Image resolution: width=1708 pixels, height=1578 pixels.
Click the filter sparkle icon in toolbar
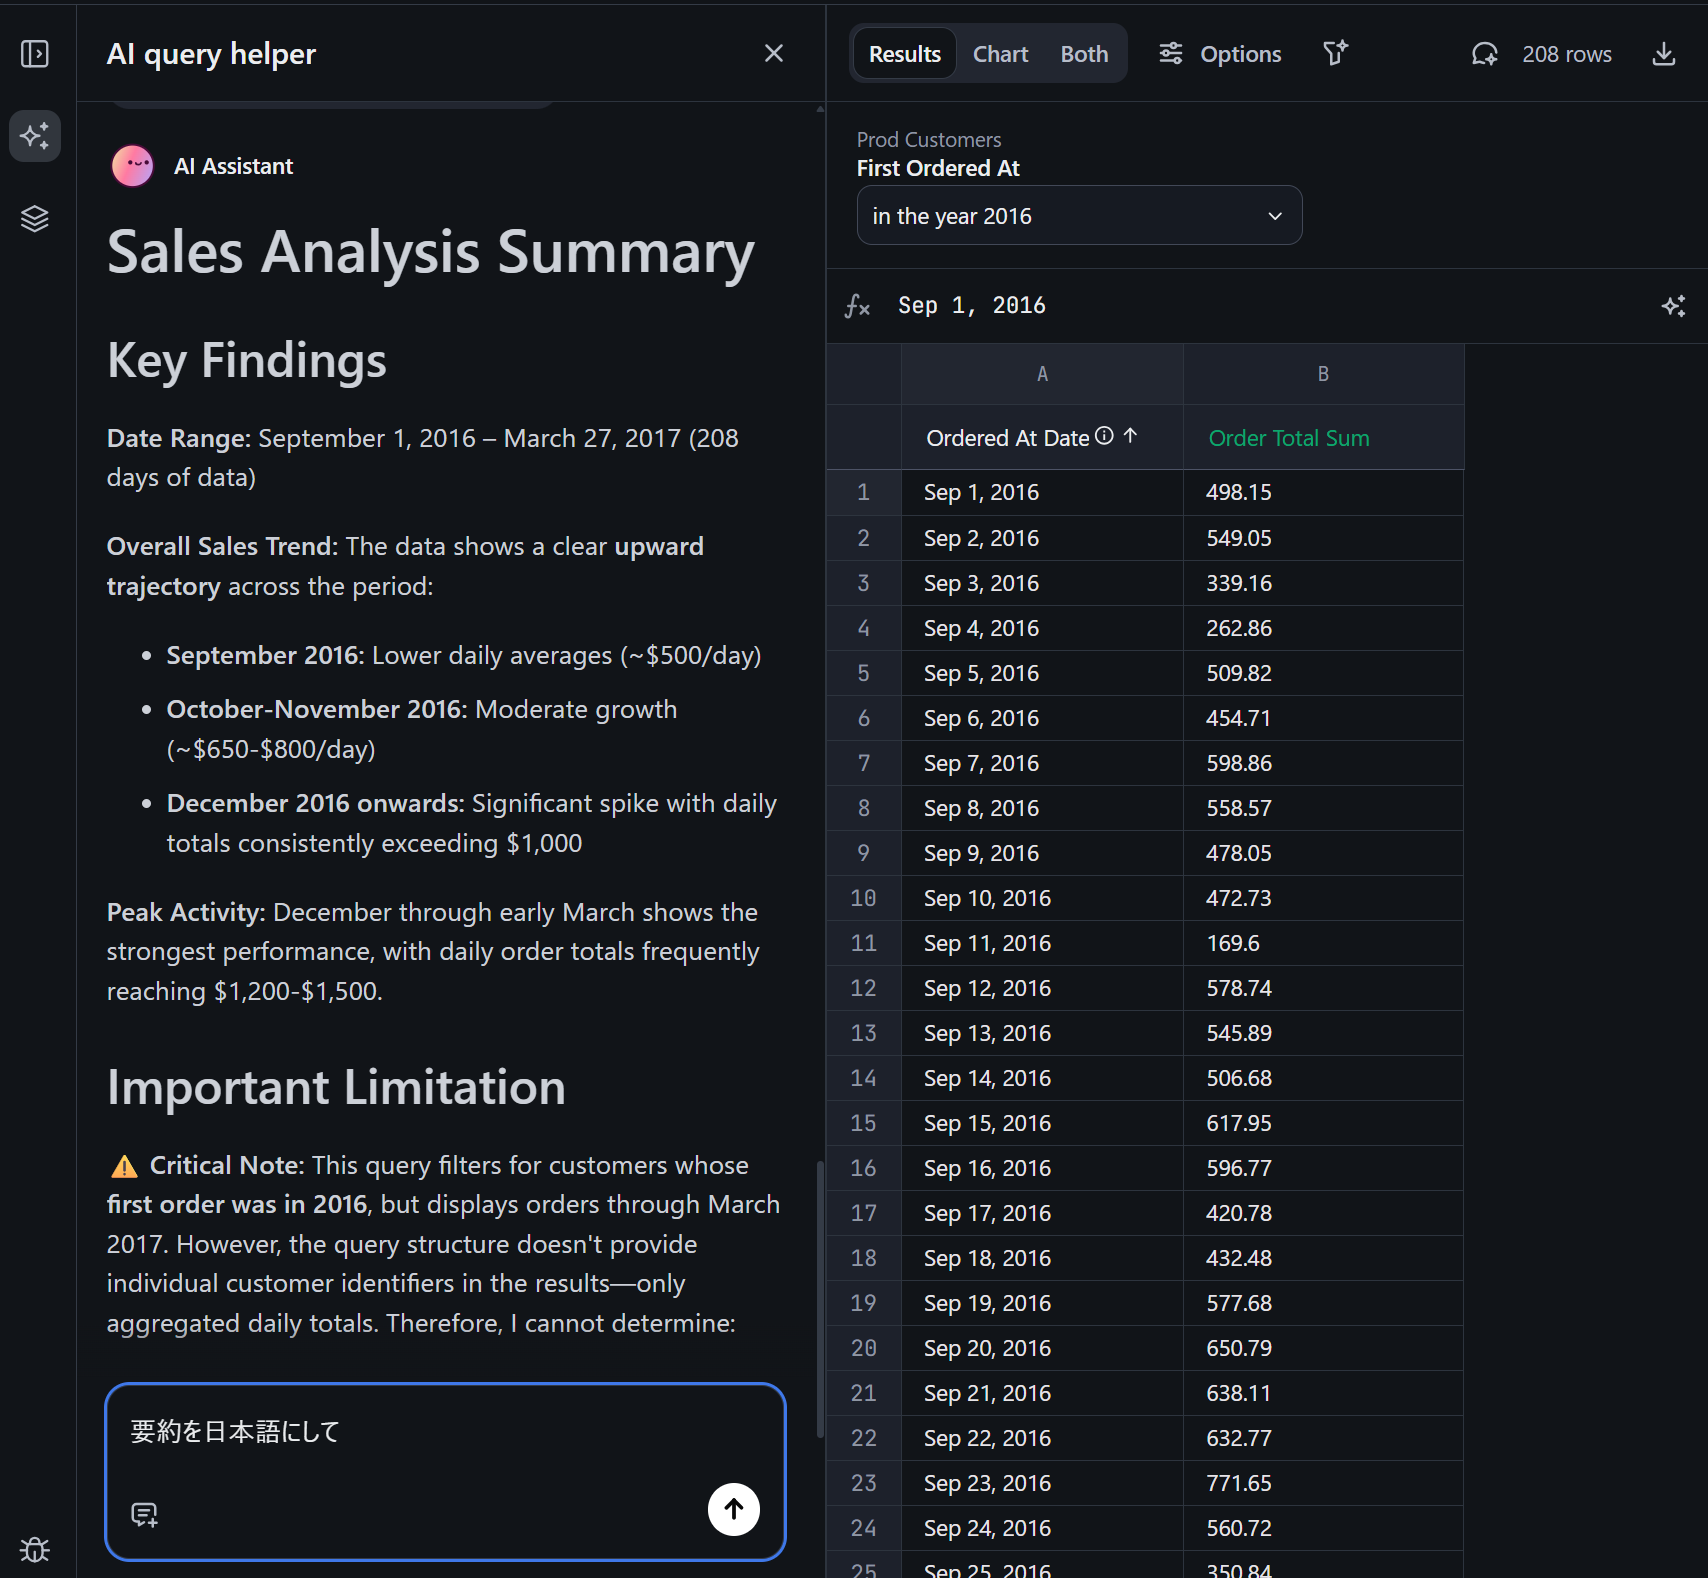coord(1335,54)
